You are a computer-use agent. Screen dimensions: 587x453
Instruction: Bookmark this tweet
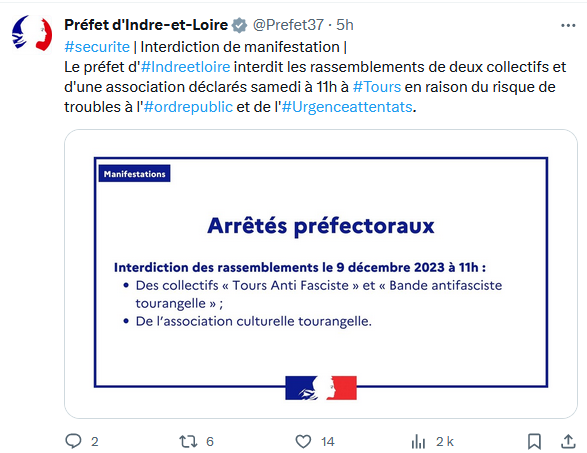pos(534,441)
